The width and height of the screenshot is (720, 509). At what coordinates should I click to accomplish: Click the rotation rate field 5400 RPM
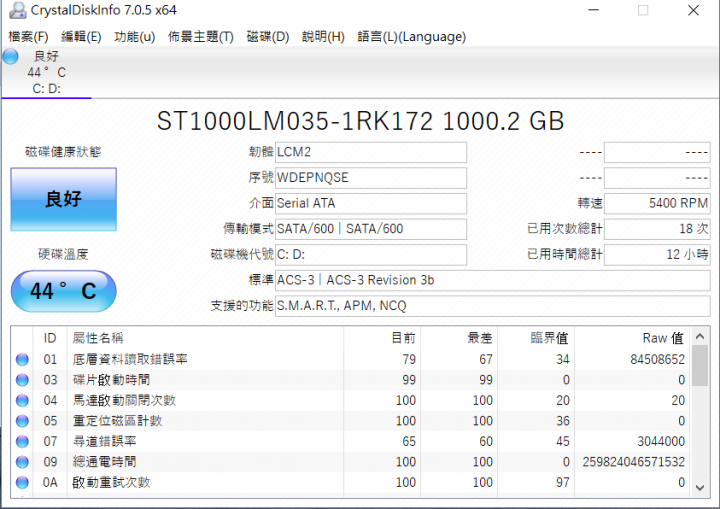coord(657,204)
